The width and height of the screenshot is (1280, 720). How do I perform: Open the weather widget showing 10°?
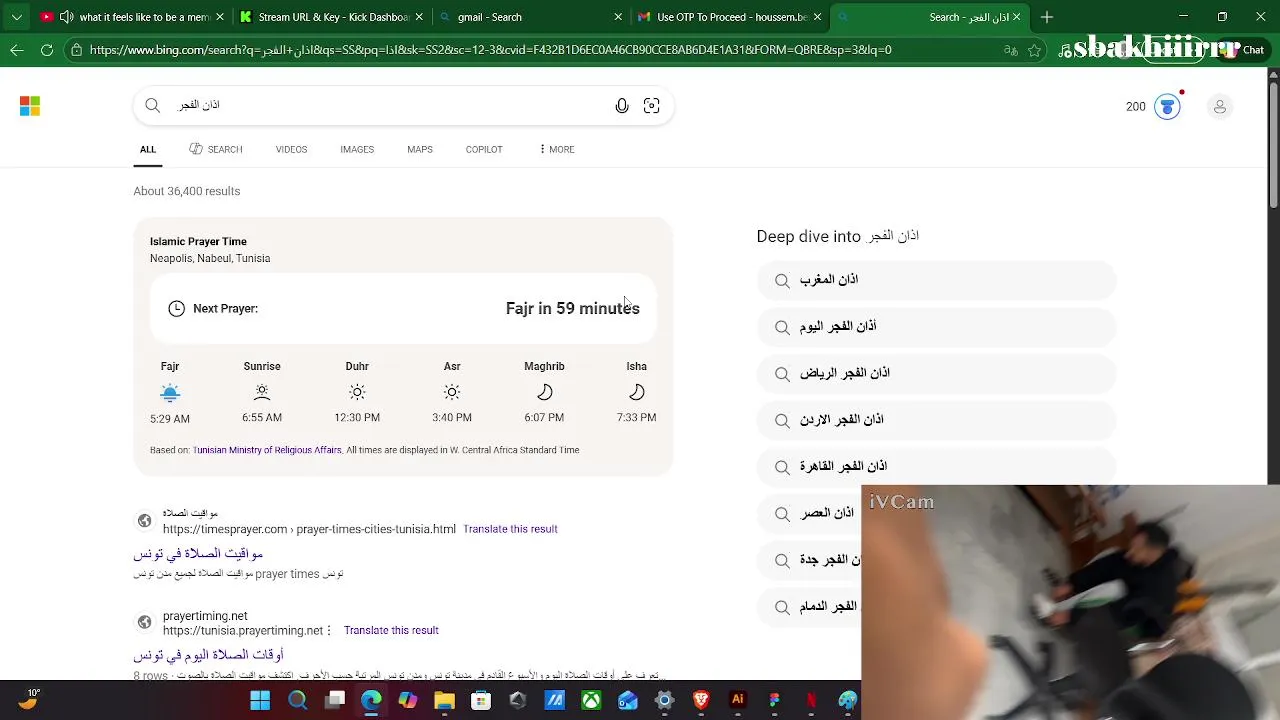[28, 699]
